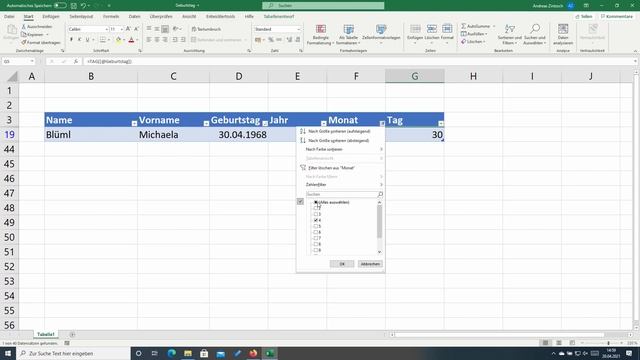
Task: Click the undo arrow in title bar
Action: 83,6
